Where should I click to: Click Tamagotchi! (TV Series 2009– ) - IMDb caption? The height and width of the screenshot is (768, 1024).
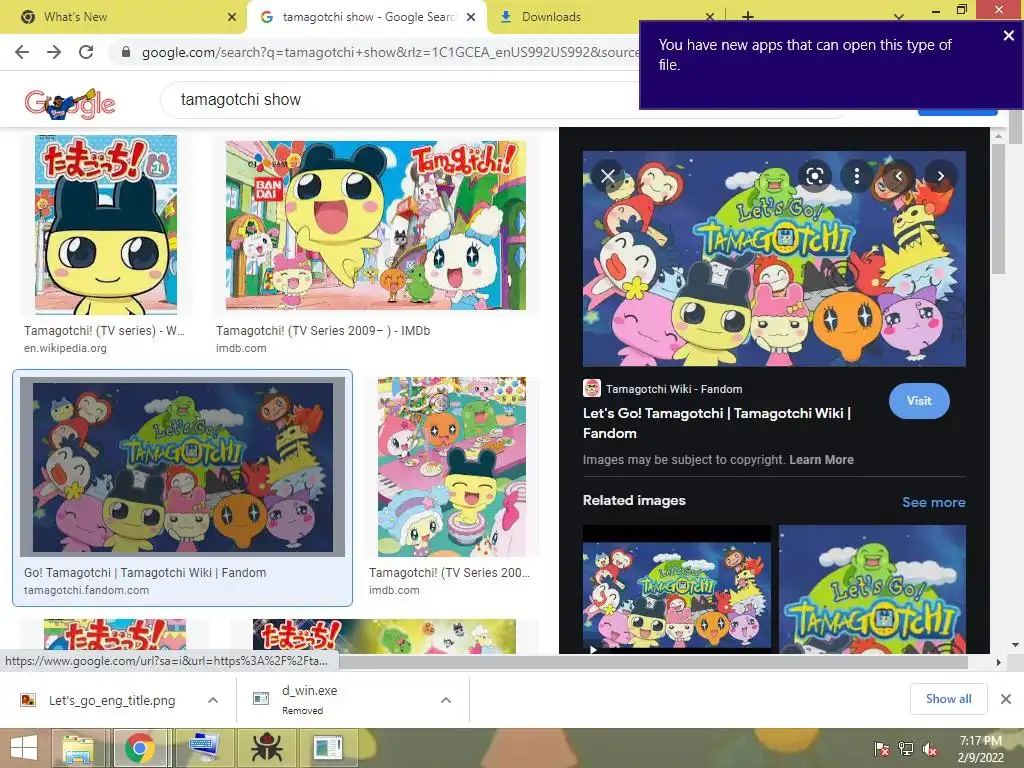click(x=323, y=330)
